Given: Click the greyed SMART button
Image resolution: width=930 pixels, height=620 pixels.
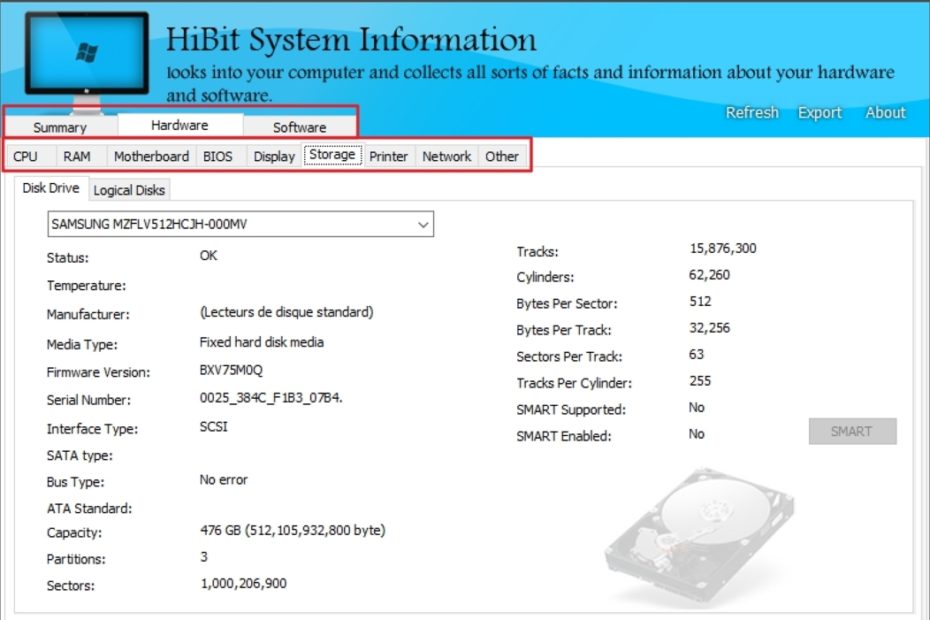Looking at the screenshot, I should tap(852, 431).
